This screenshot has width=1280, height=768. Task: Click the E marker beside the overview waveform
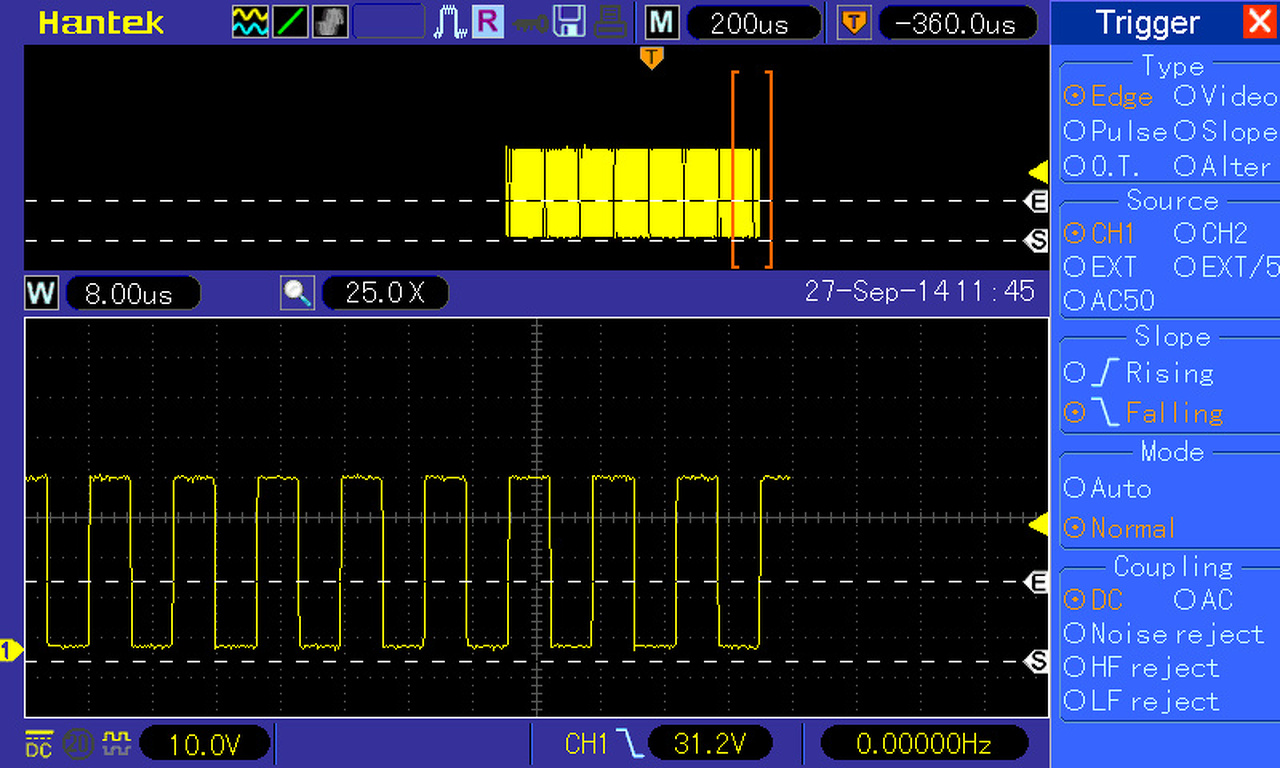pos(1038,201)
